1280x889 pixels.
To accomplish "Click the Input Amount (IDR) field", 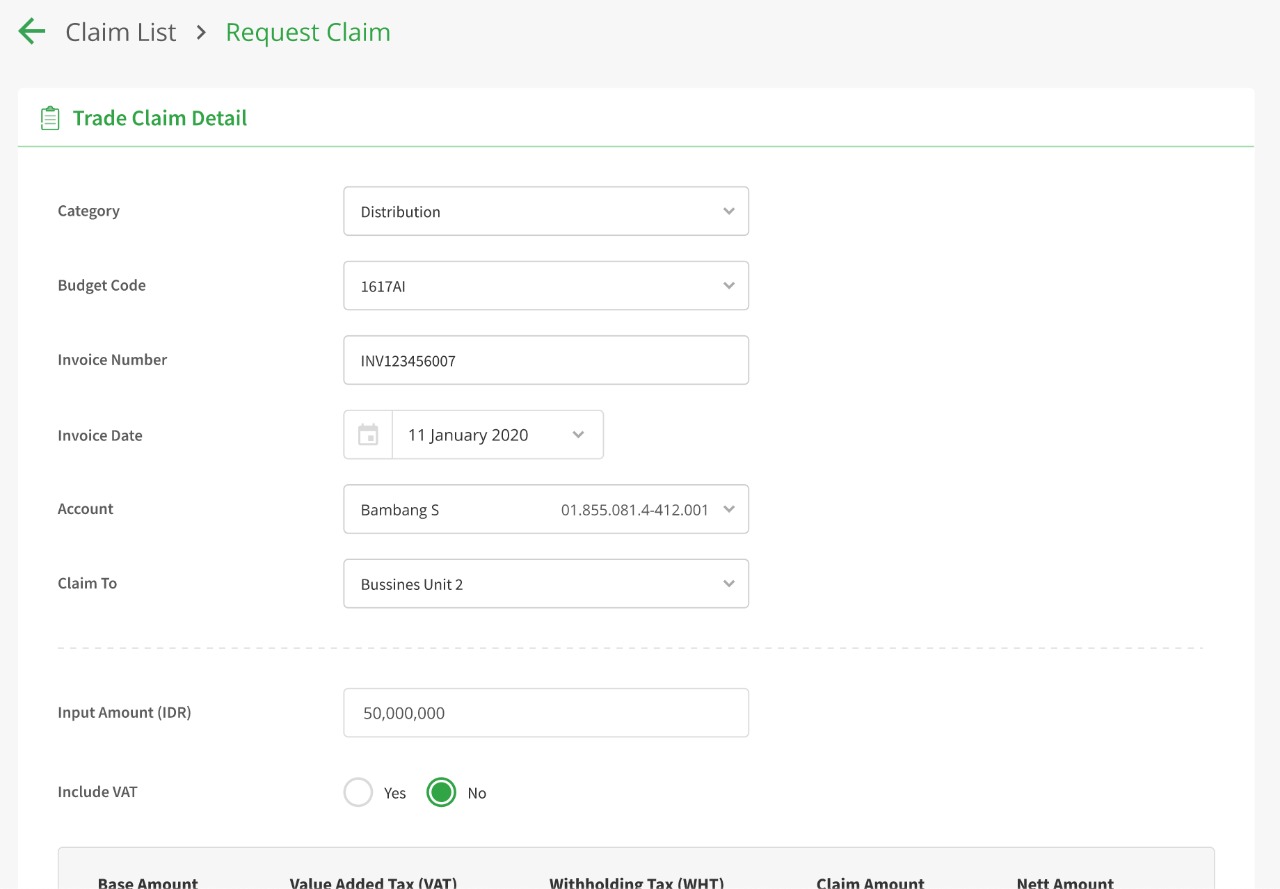I will [x=545, y=713].
